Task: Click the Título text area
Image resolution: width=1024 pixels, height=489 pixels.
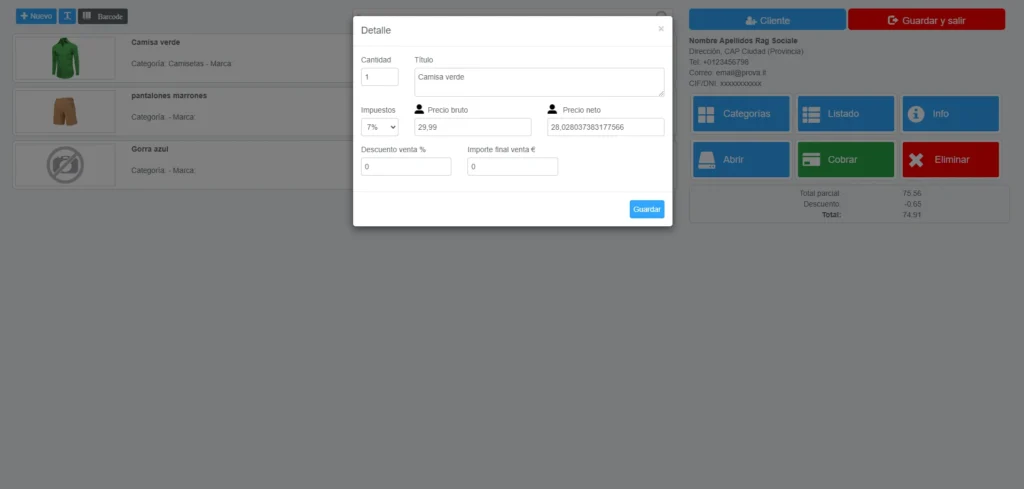Action: pos(539,82)
